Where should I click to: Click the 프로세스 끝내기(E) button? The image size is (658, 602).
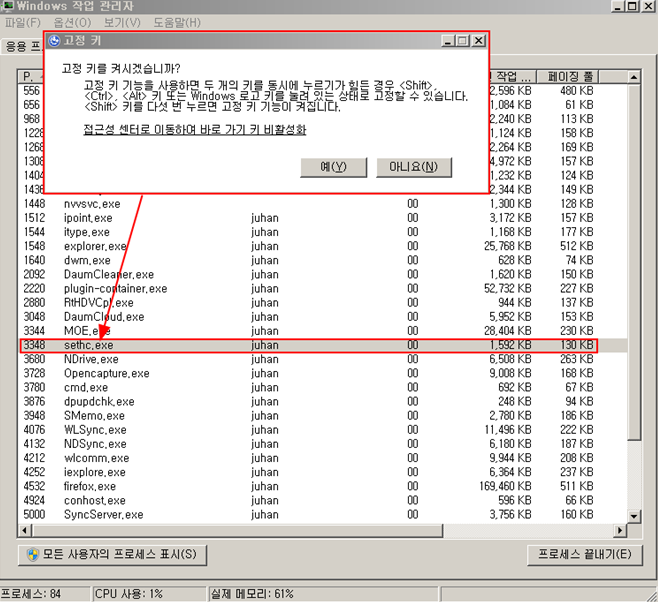click(x=585, y=555)
